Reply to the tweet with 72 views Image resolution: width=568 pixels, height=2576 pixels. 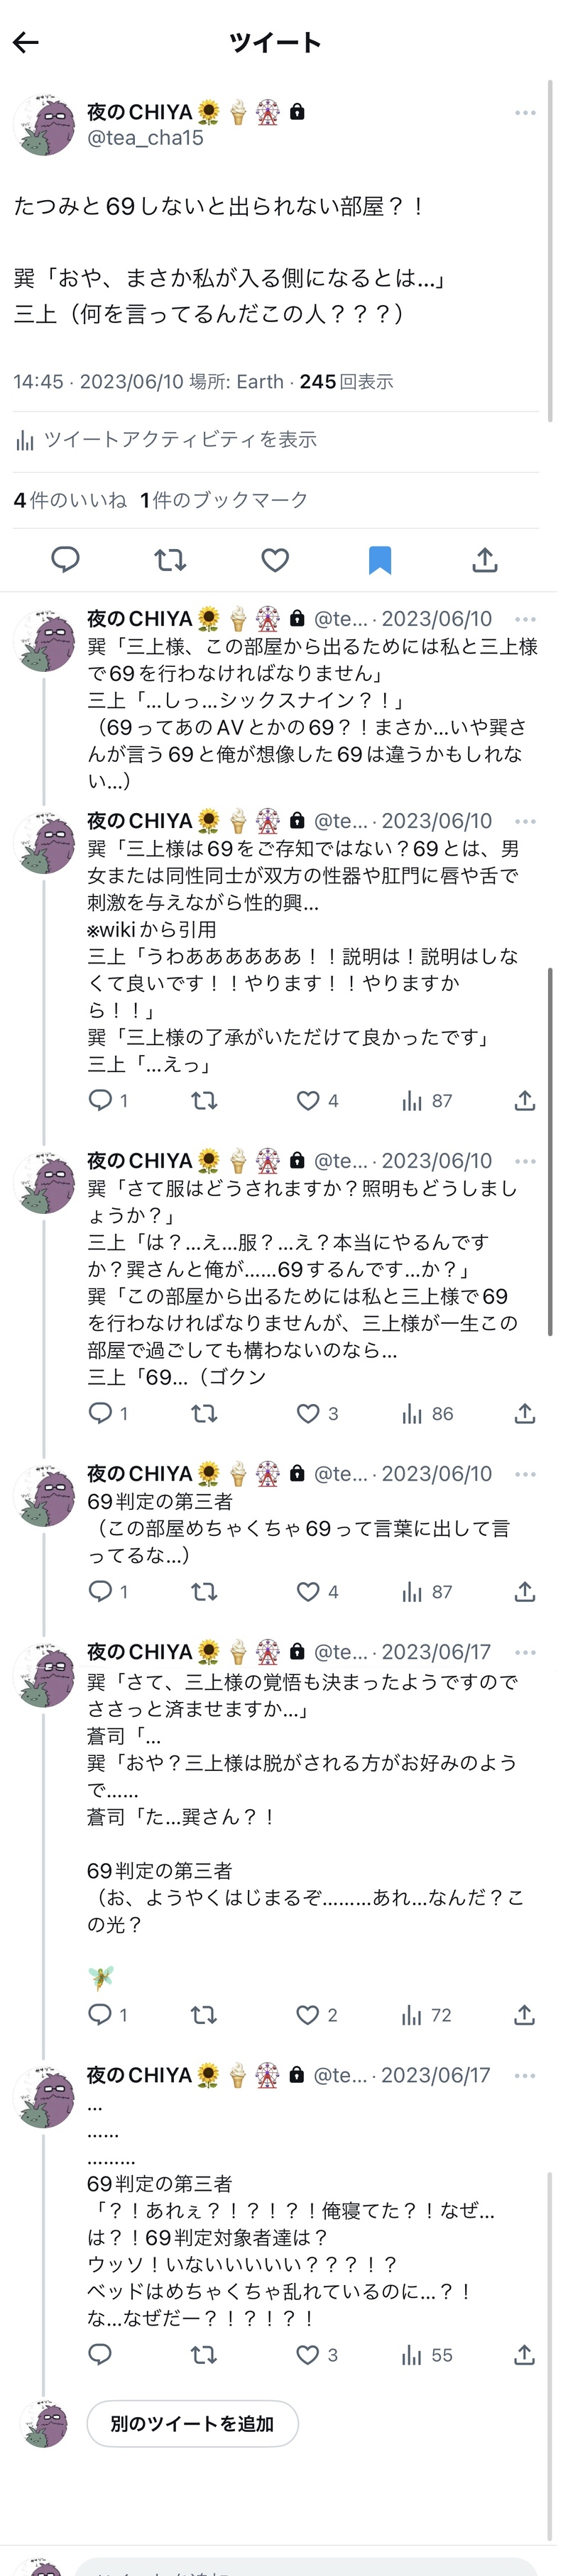point(100,2015)
